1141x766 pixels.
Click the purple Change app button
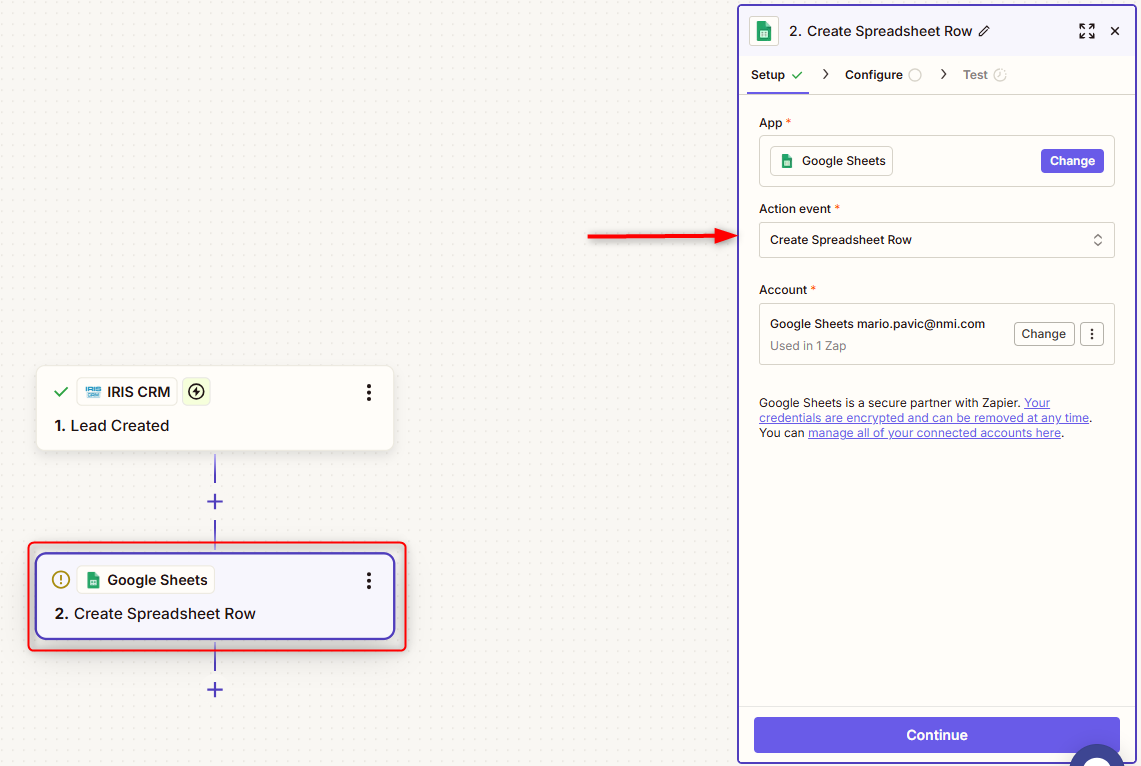(1072, 161)
